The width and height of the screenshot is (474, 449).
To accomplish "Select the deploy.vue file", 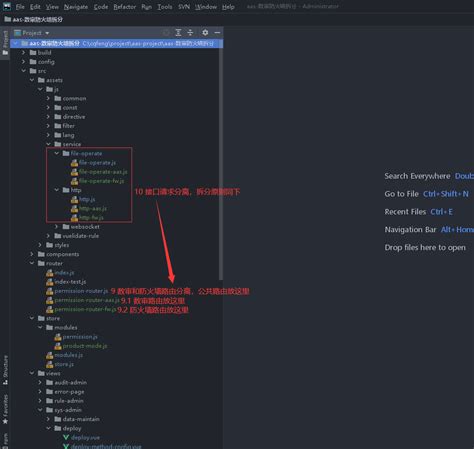I will [81, 437].
